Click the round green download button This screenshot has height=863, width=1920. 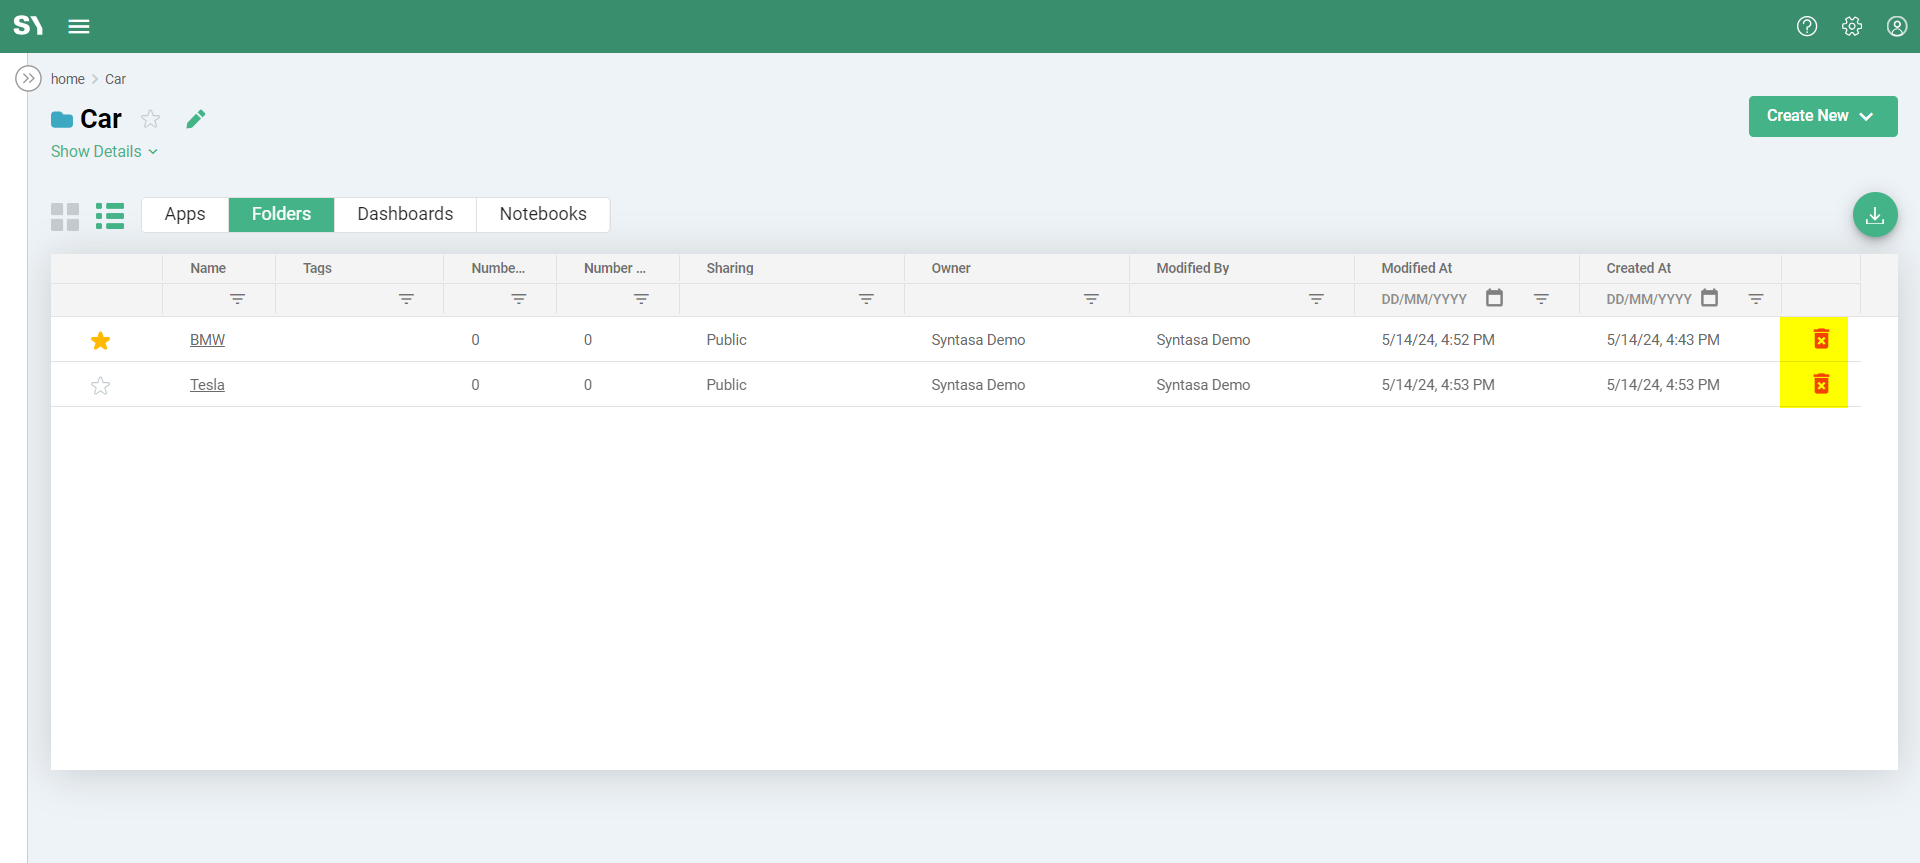pos(1874,215)
